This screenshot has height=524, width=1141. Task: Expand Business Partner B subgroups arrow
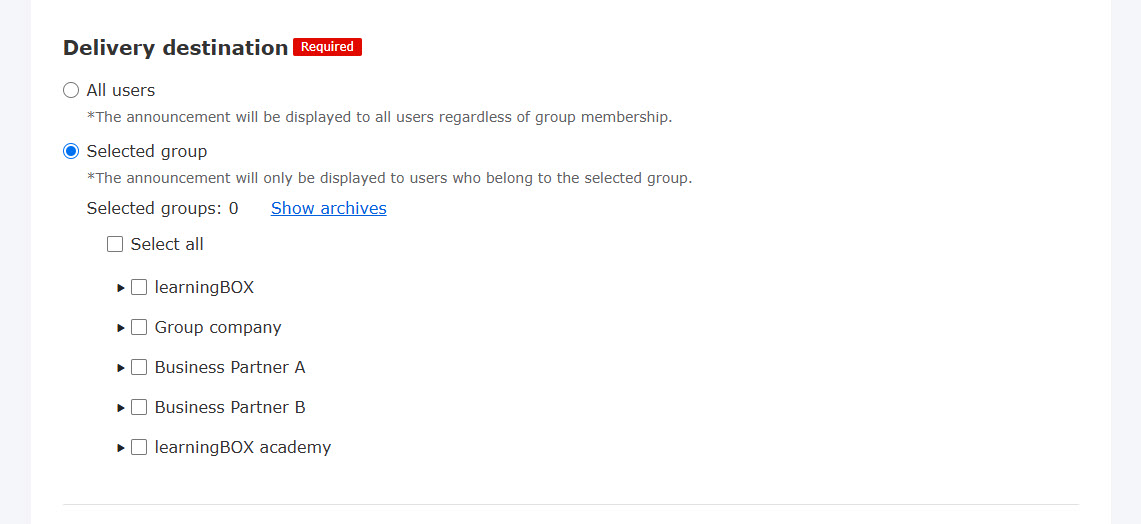tap(121, 408)
